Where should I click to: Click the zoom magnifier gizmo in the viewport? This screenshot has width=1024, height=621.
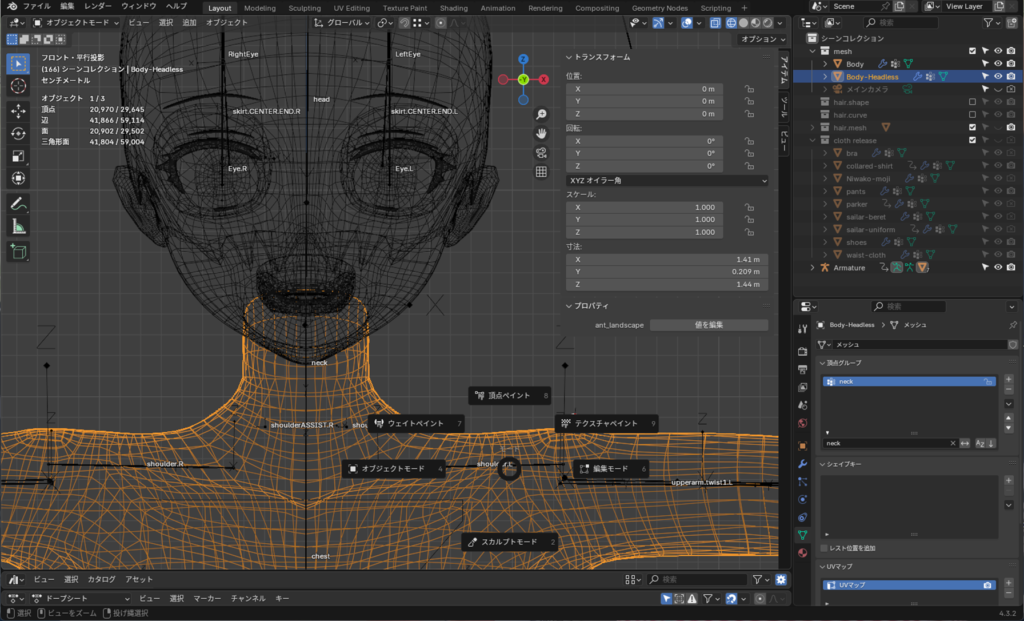click(x=541, y=115)
